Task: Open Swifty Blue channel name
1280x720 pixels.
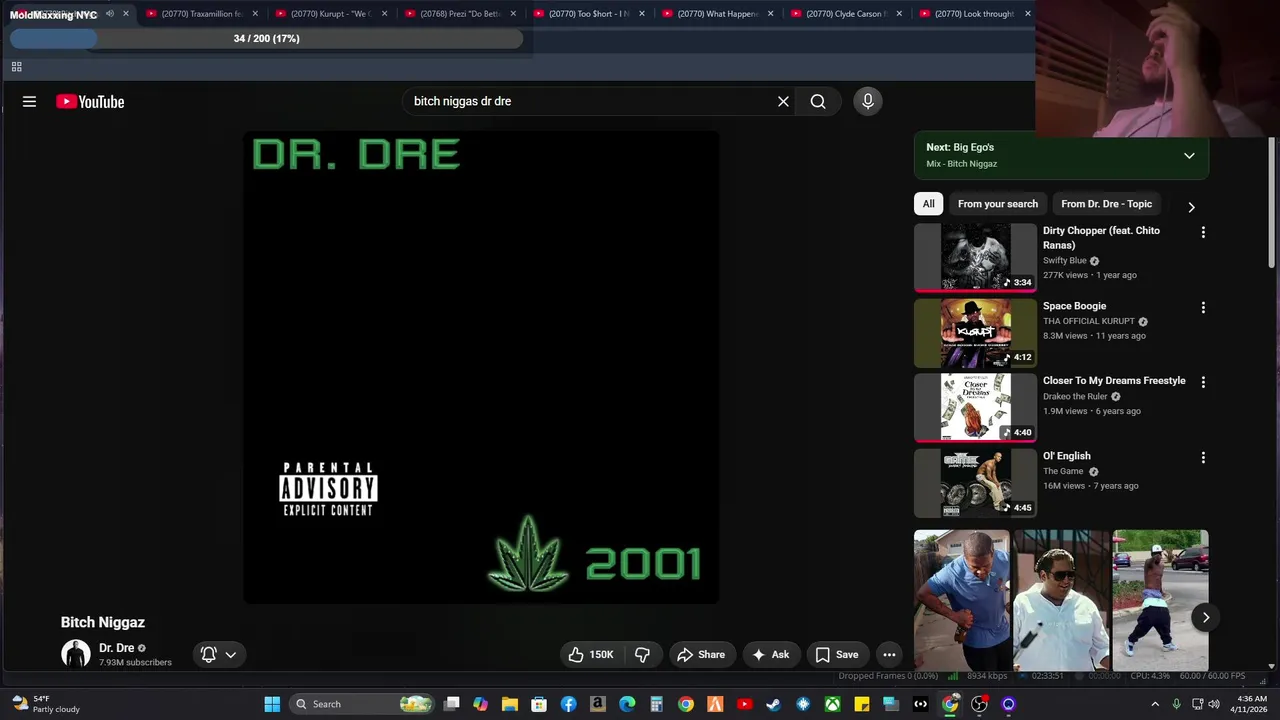Action: point(1065,261)
